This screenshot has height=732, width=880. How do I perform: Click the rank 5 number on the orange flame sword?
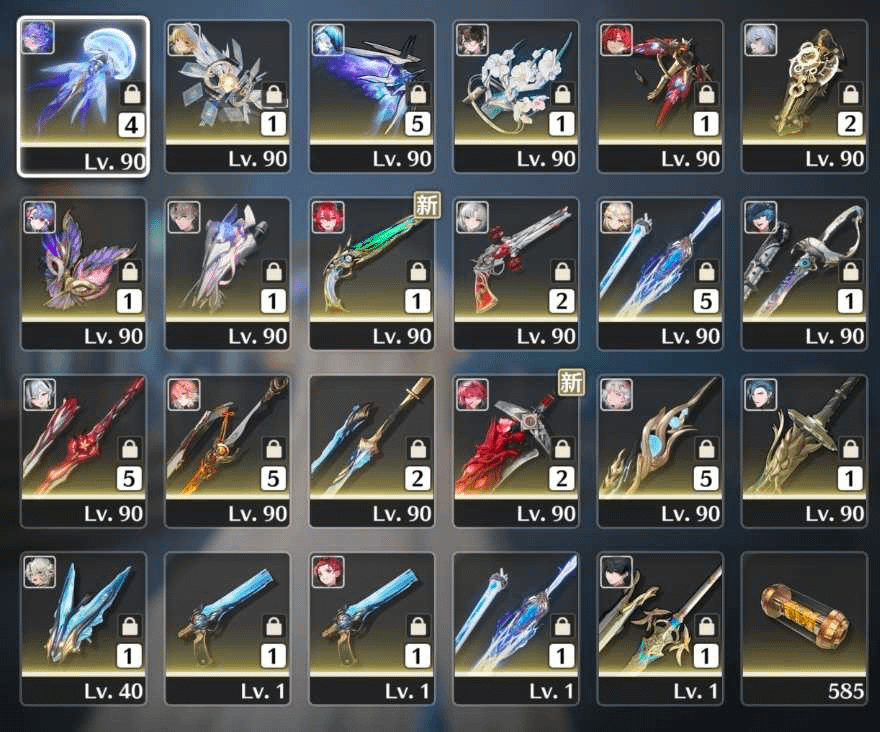point(273,478)
